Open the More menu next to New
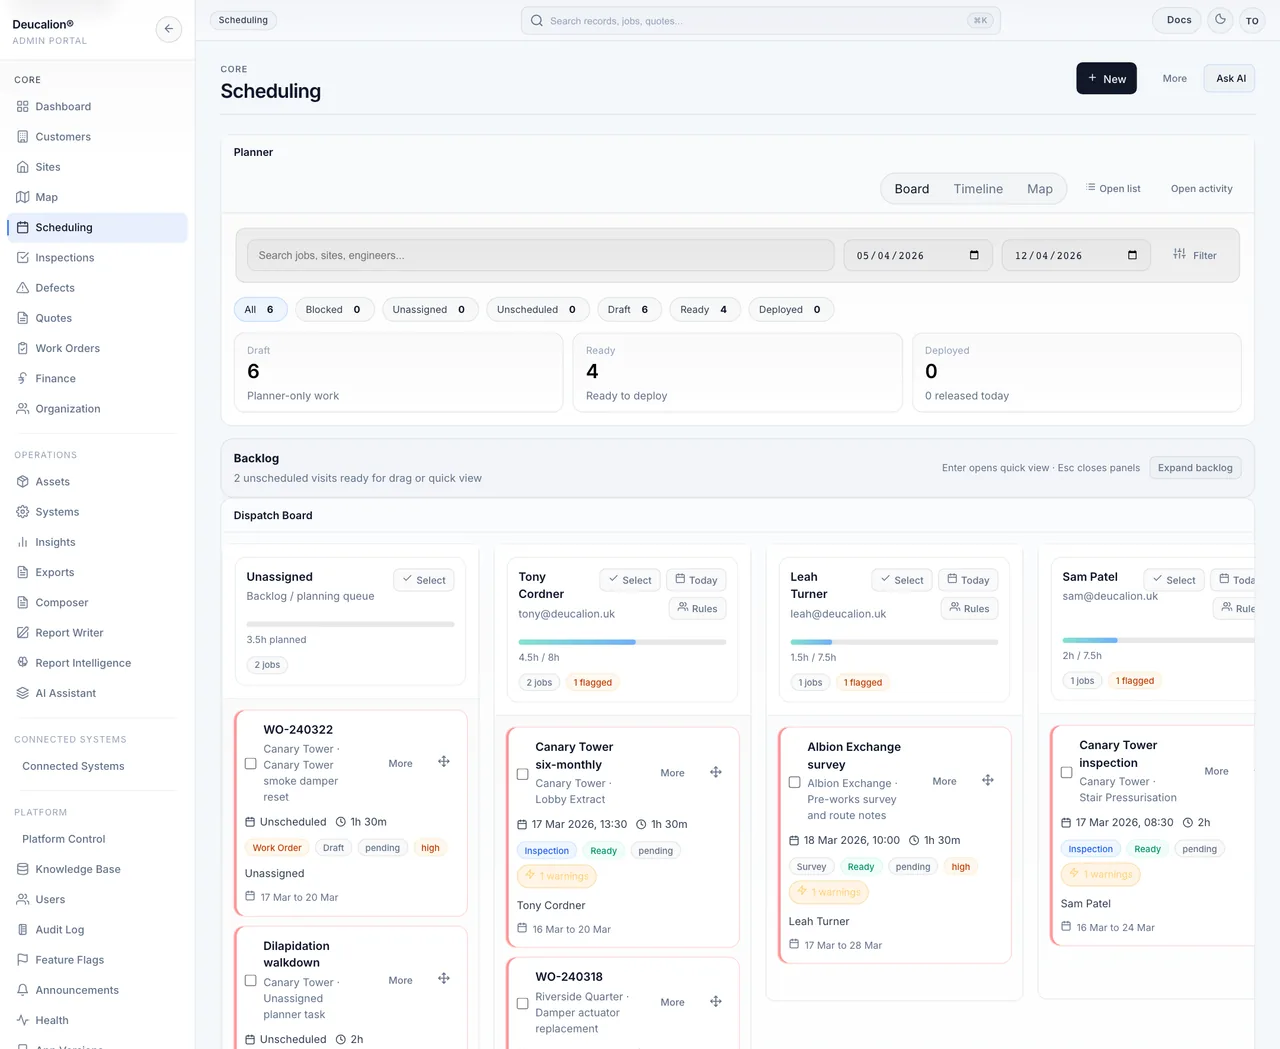 1174,78
